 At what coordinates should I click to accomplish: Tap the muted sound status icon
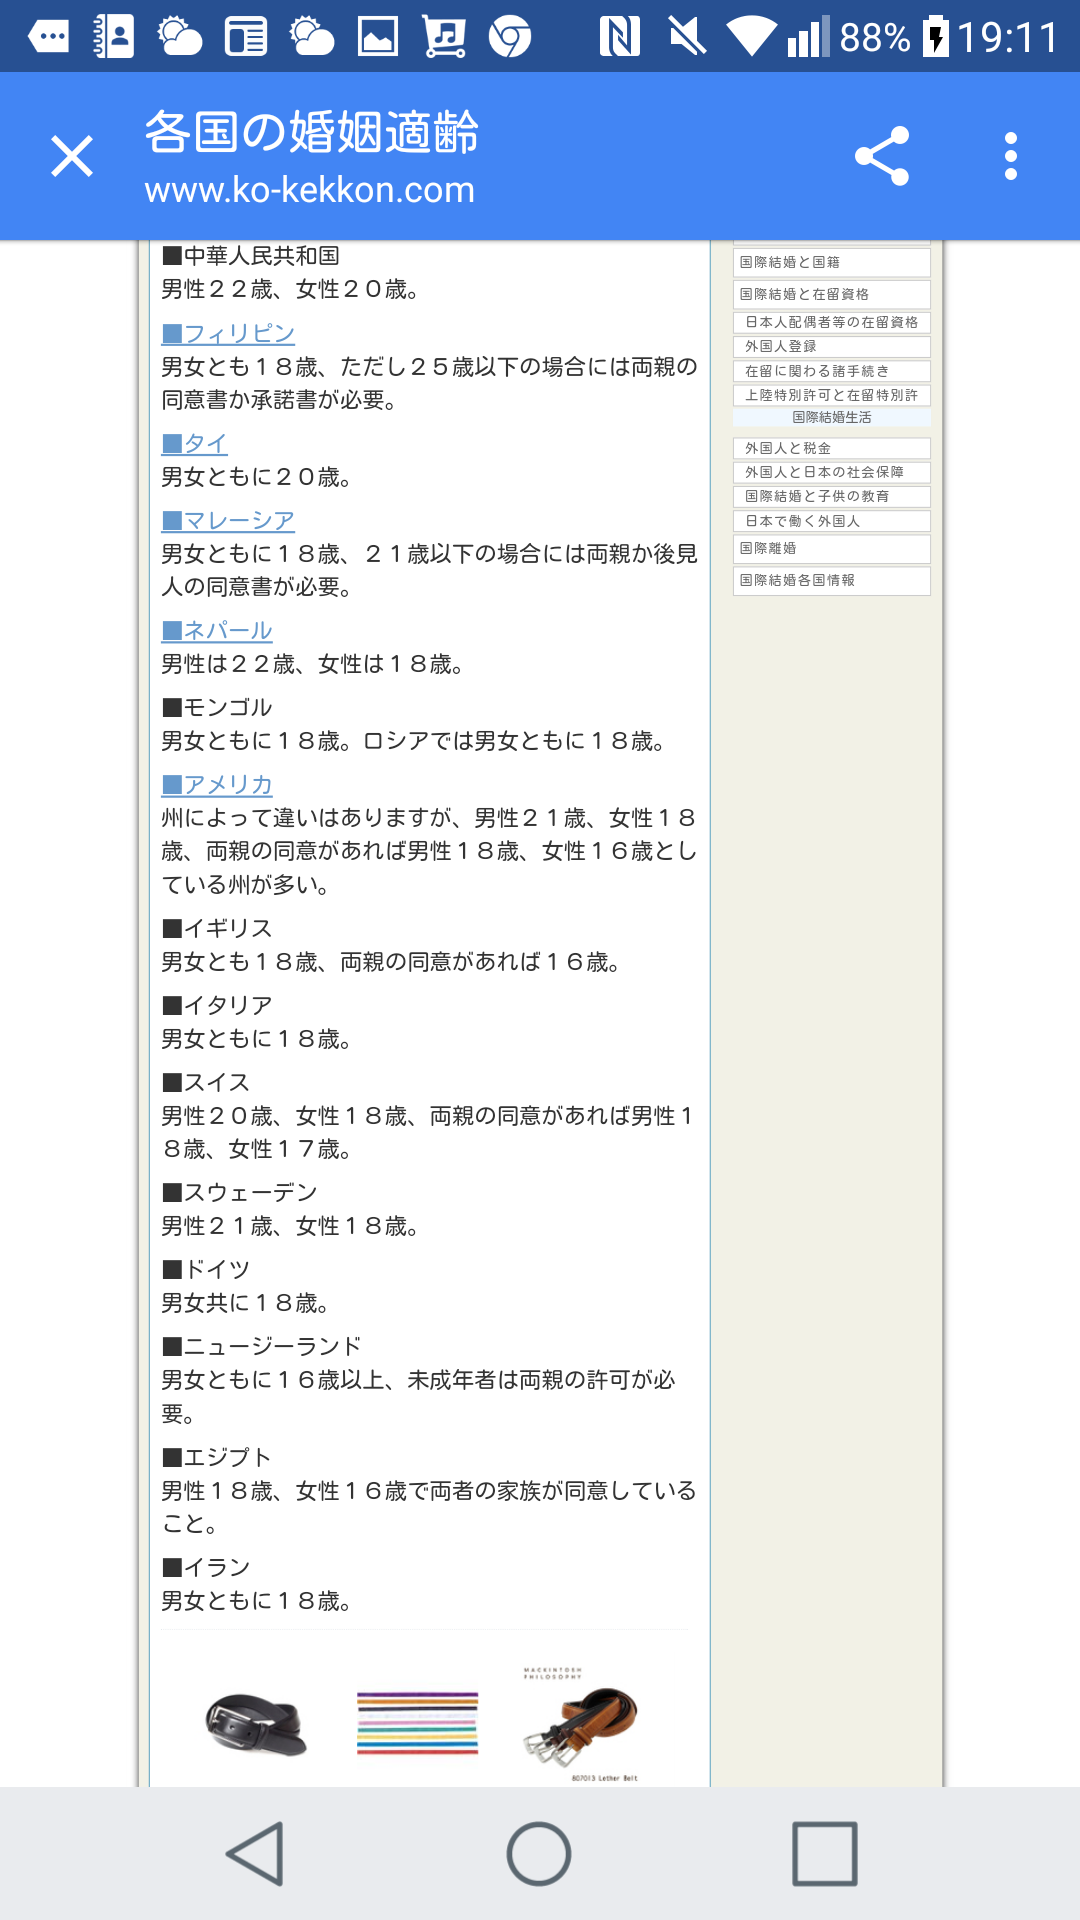(688, 37)
